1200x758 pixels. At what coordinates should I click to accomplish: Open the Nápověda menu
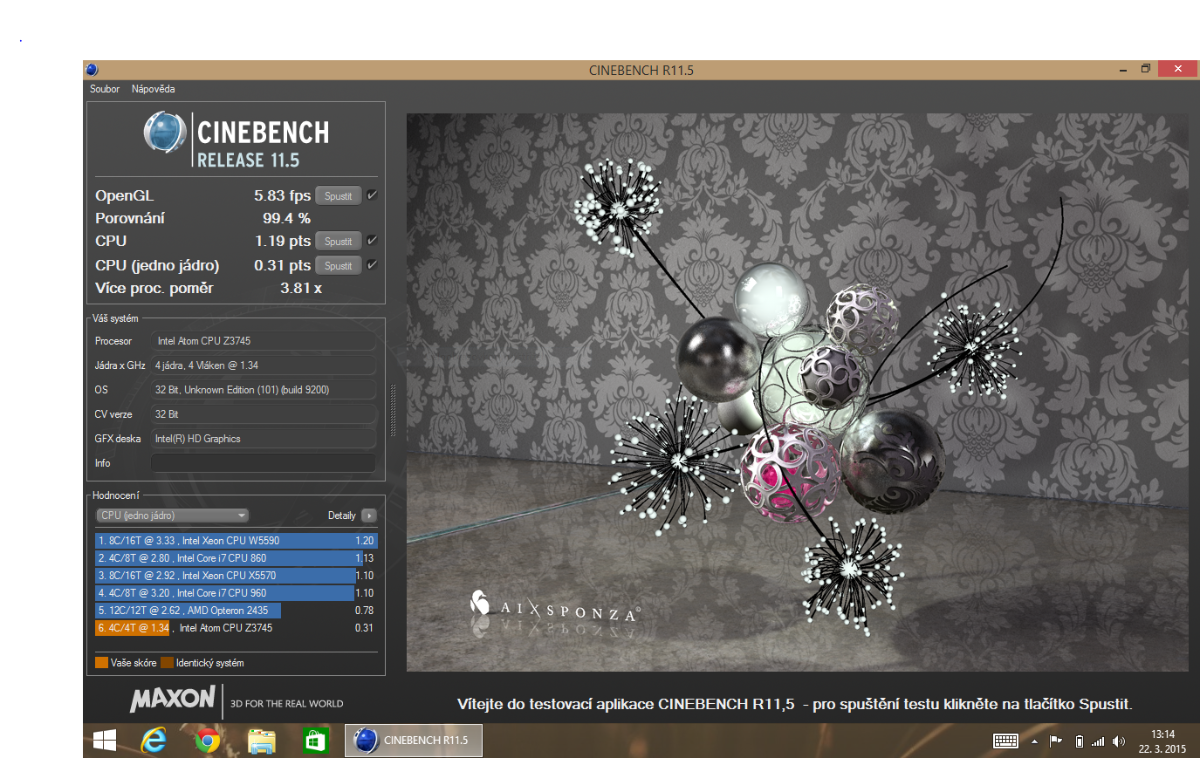pos(153,89)
